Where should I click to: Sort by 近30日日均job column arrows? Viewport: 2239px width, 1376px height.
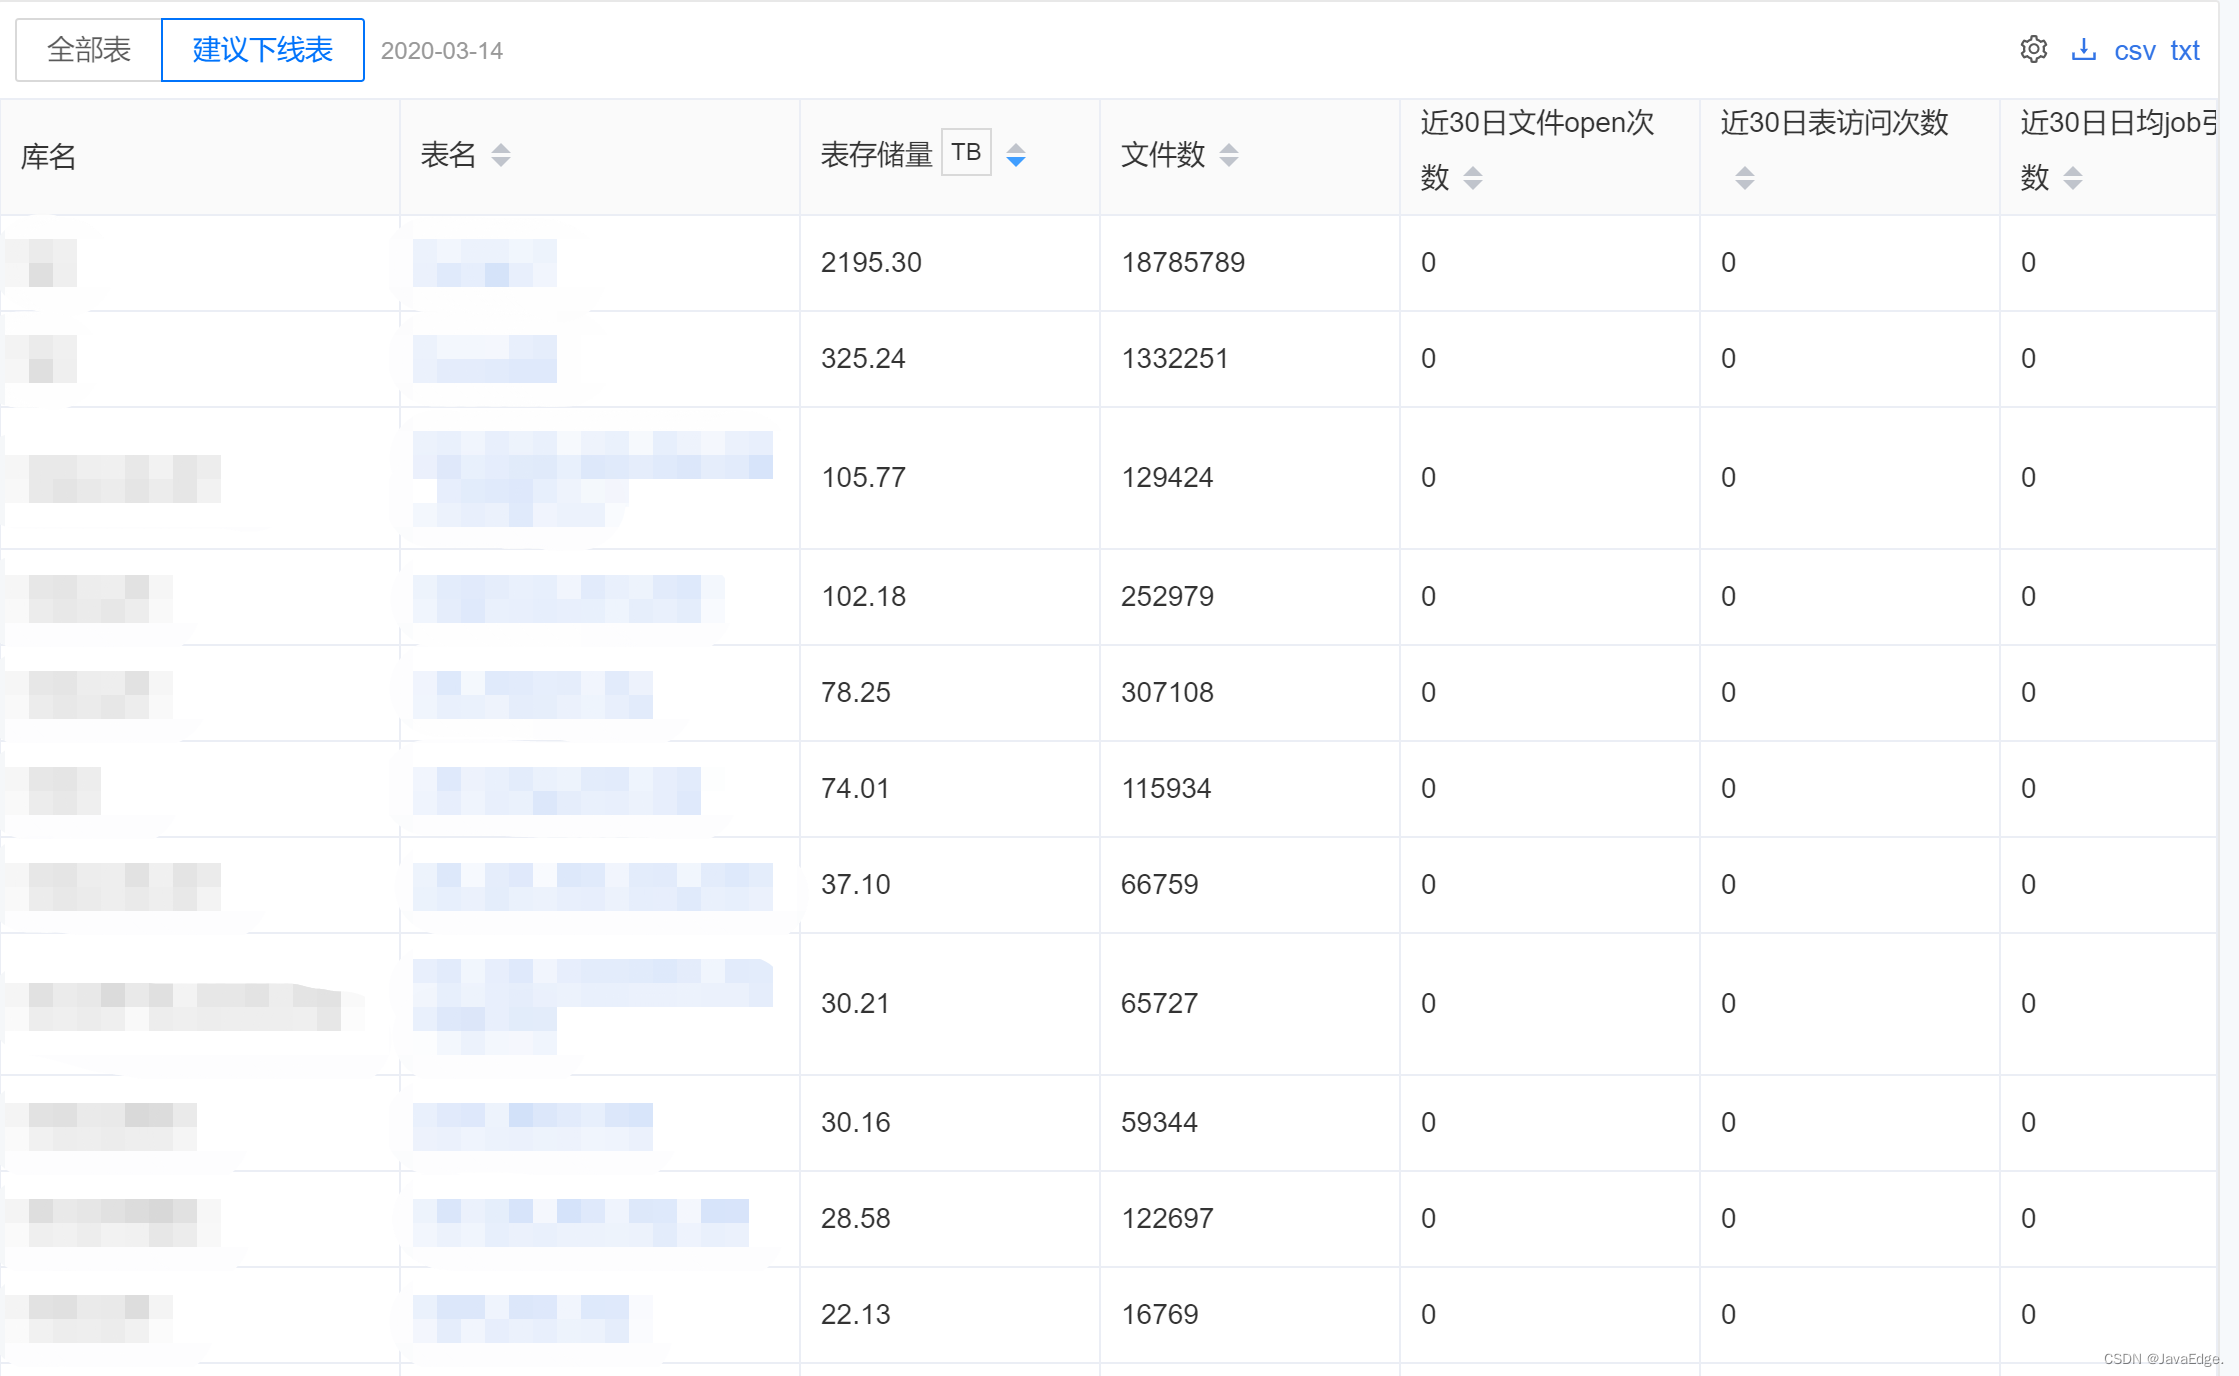pos(2073,178)
